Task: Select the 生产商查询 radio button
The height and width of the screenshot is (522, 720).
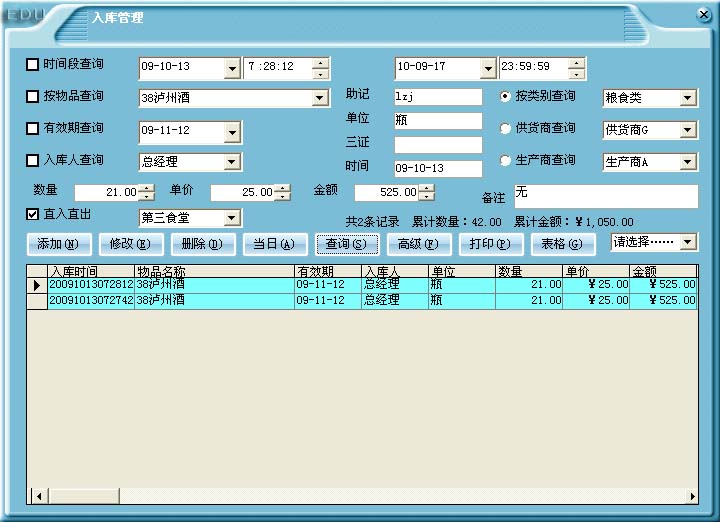Action: 505,161
